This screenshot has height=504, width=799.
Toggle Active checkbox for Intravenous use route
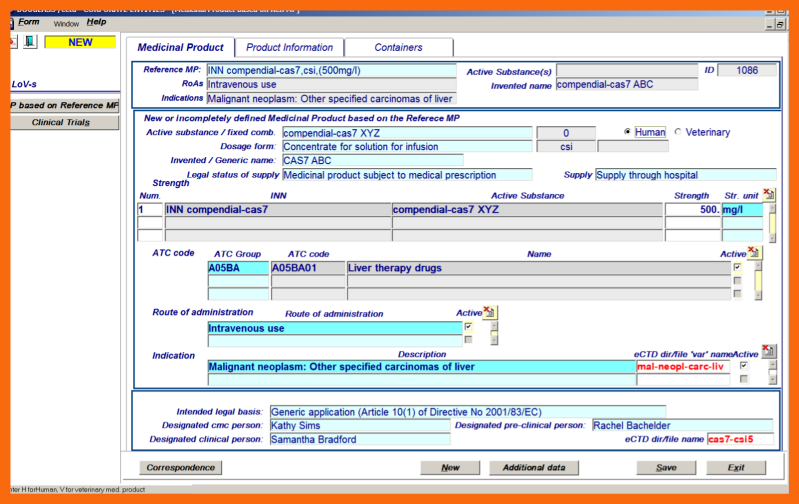tap(468, 327)
